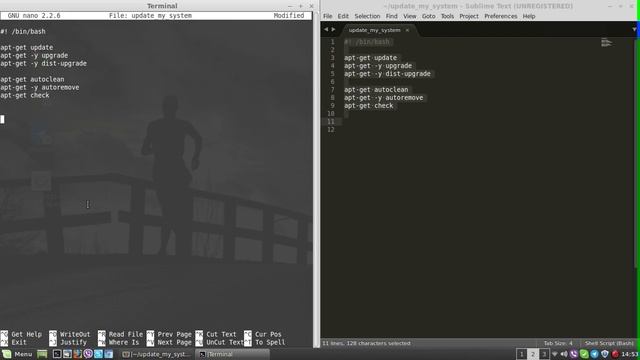
Task: Click "apt-get autoclean" line in Sublime
Action: click(376, 89)
